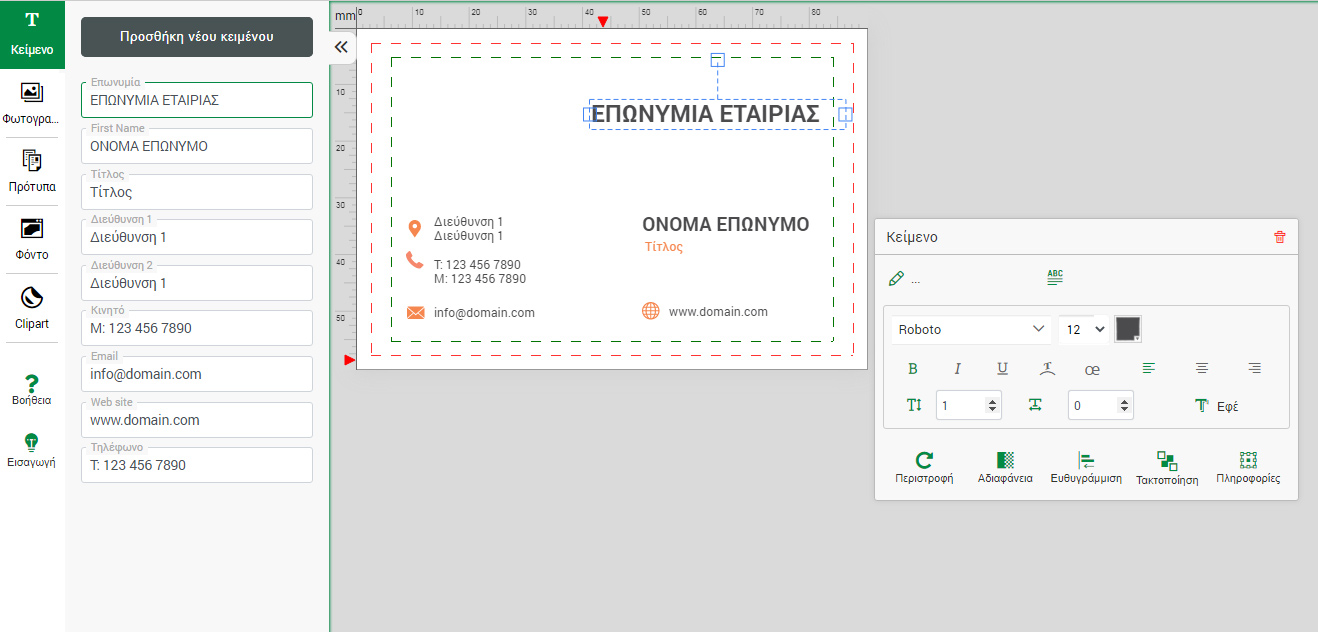Image resolution: width=1318 pixels, height=632 pixels.
Task: Toggle underline formatting
Action: click(1002, 369)
